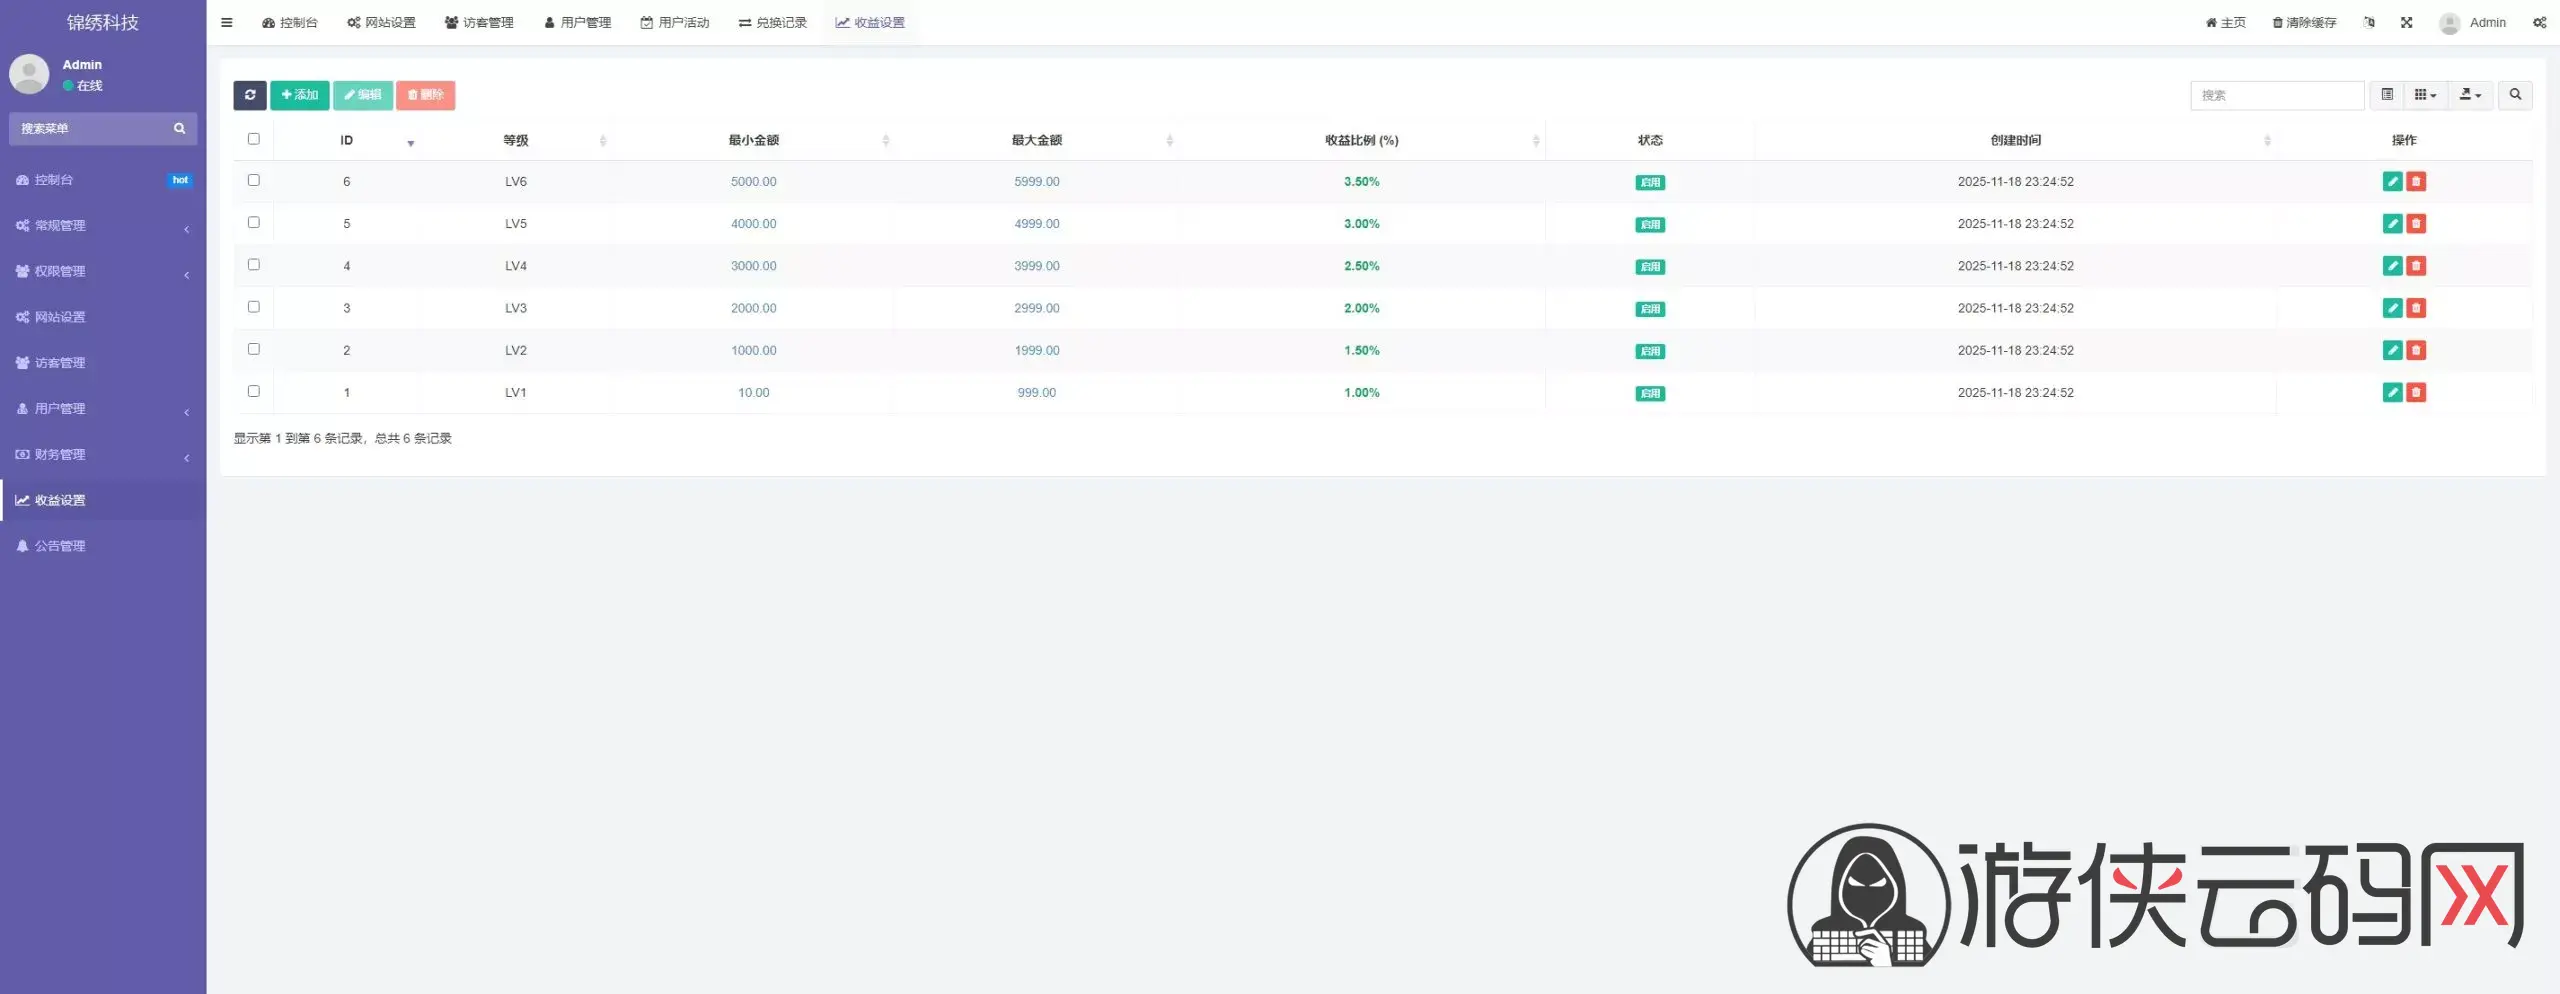Click 清除缓存 link in top bar
The width and height of the screenshot is (2560, 994).
click(x=2304, y=23)
